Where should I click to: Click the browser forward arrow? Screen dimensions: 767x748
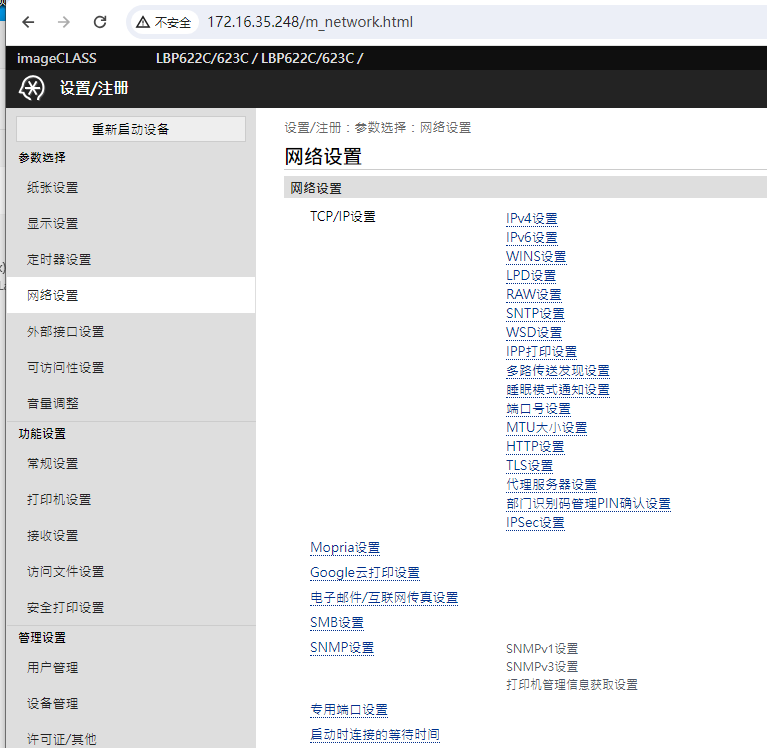pyautogui.click(x=64, y=22)
